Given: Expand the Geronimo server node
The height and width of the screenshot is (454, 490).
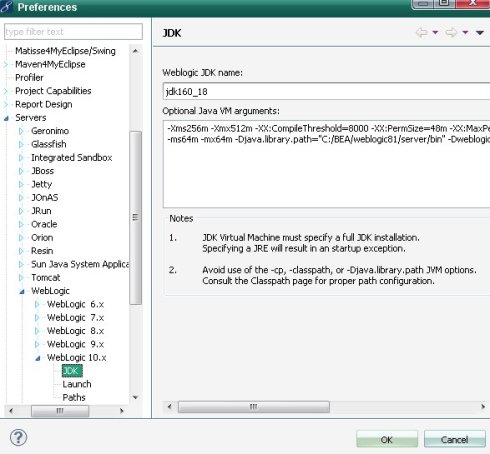Looking at the screenshot, I should pos(21,131).
